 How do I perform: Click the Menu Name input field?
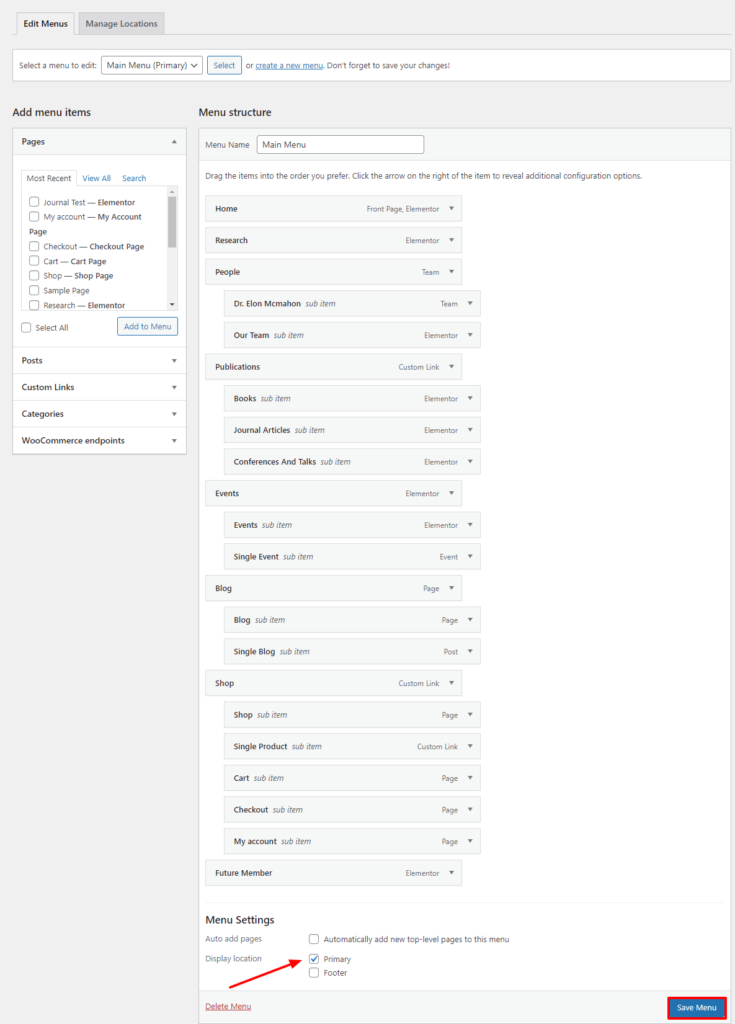(340, 145)
